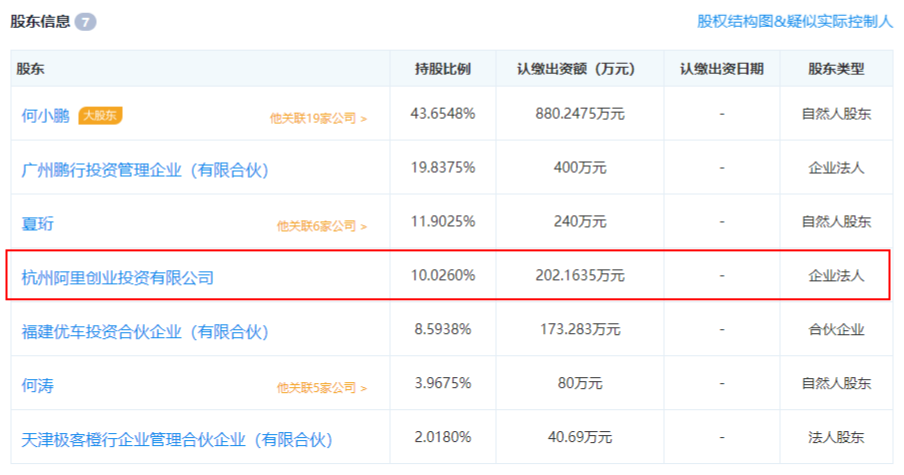Click the 认缴出资日期 column header
The width and height of the screenshot is (904, 475).
pos(722,69)
